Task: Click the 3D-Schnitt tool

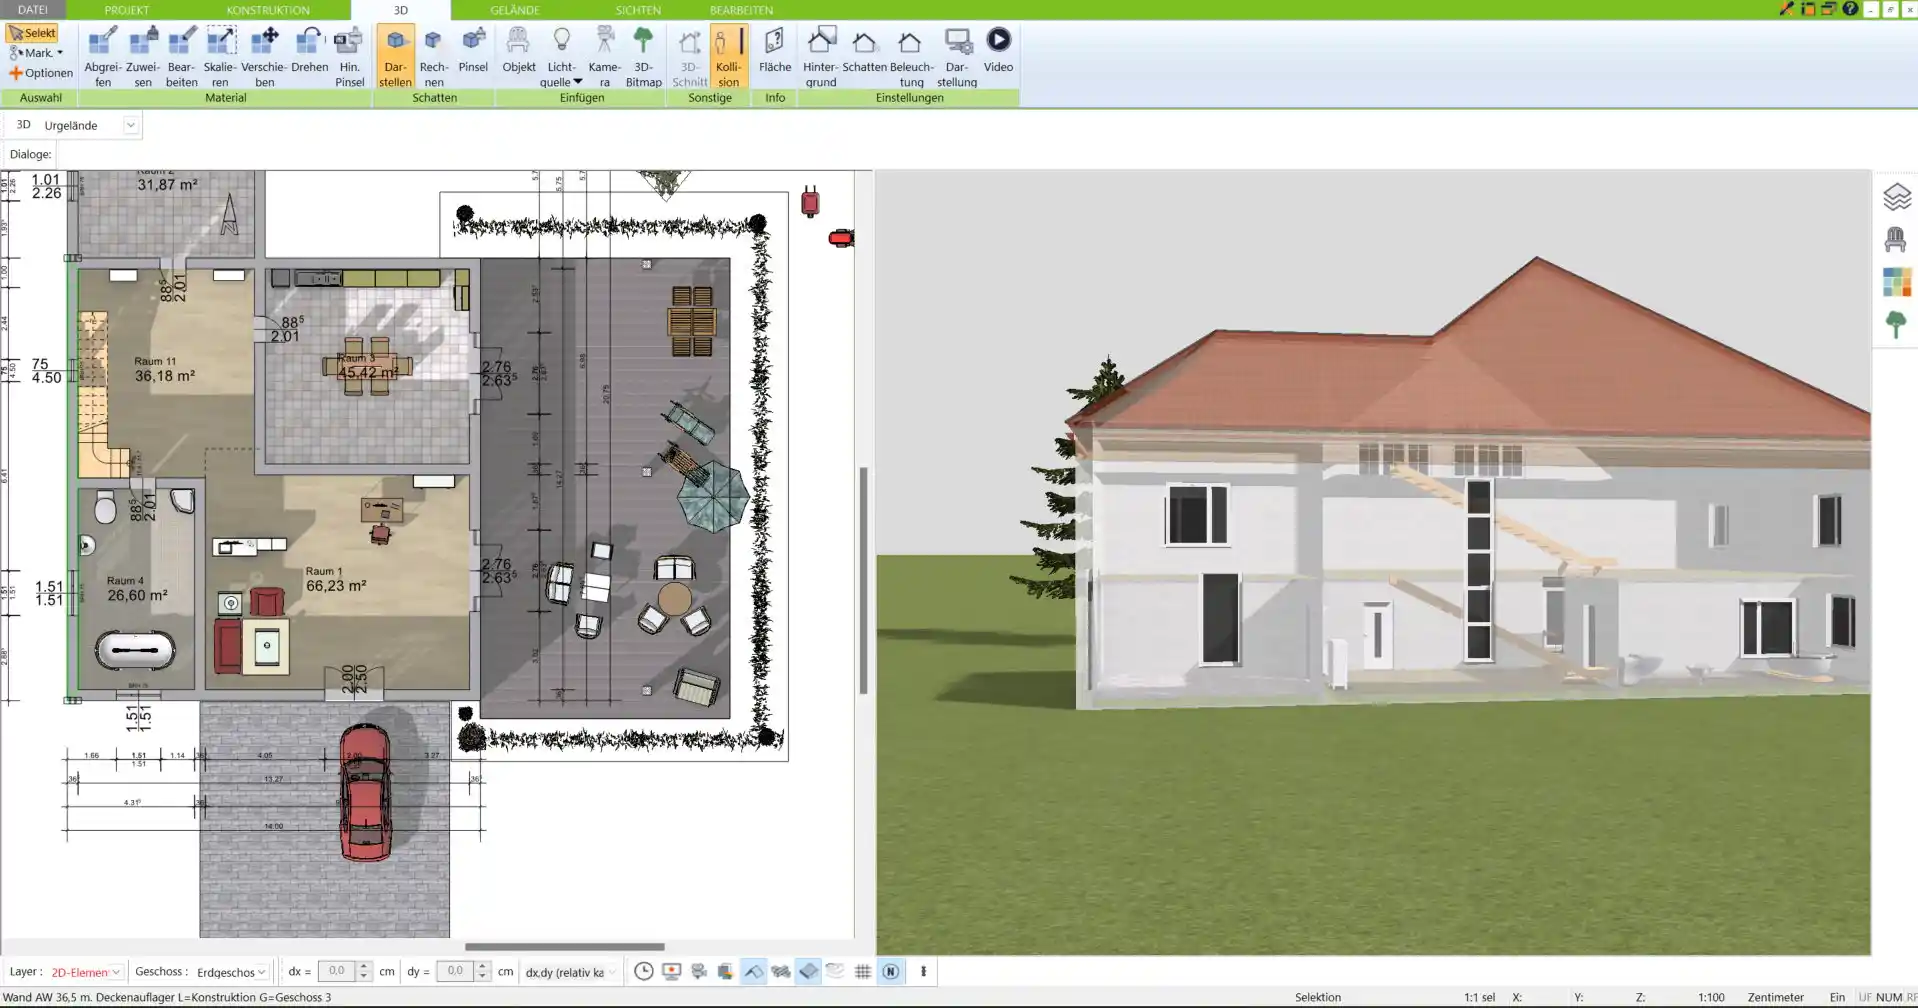Action: coord(689,57)
